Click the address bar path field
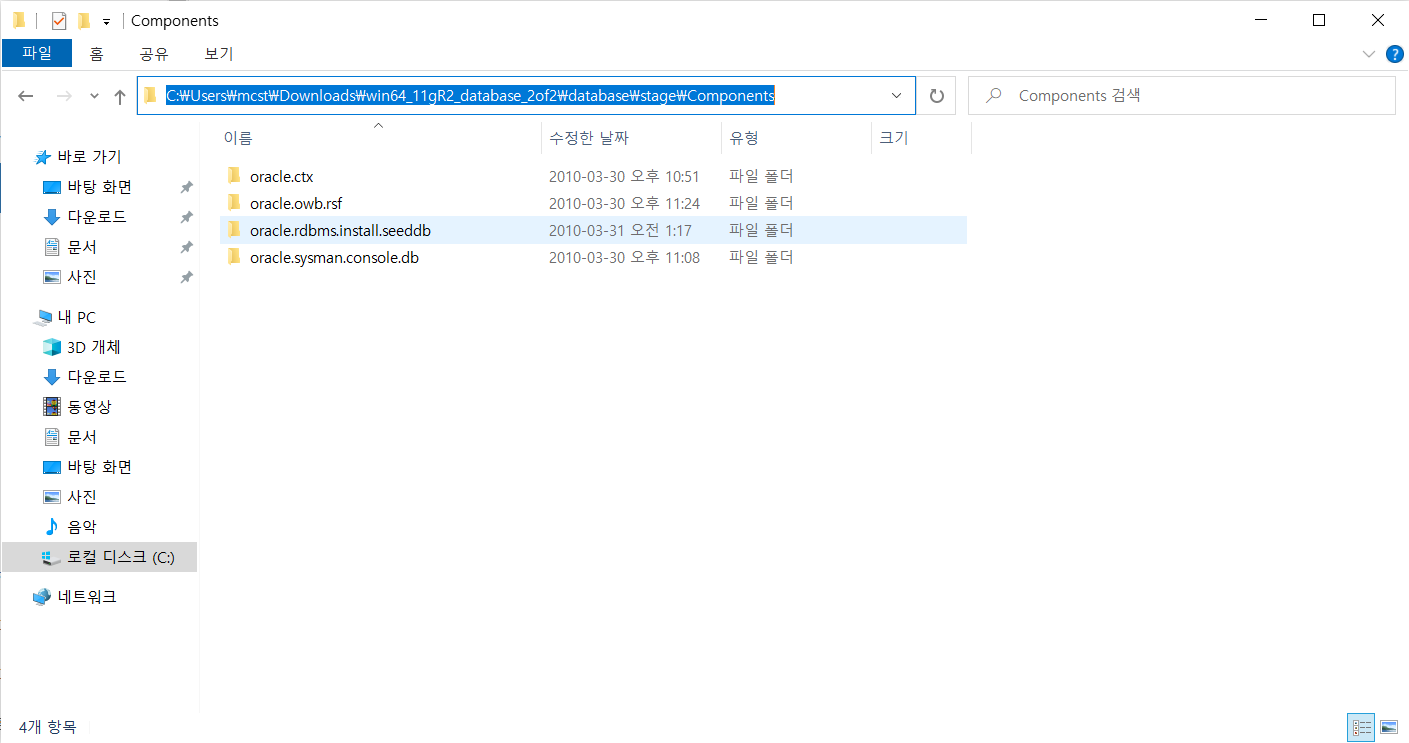 click(x=526, y=96)
